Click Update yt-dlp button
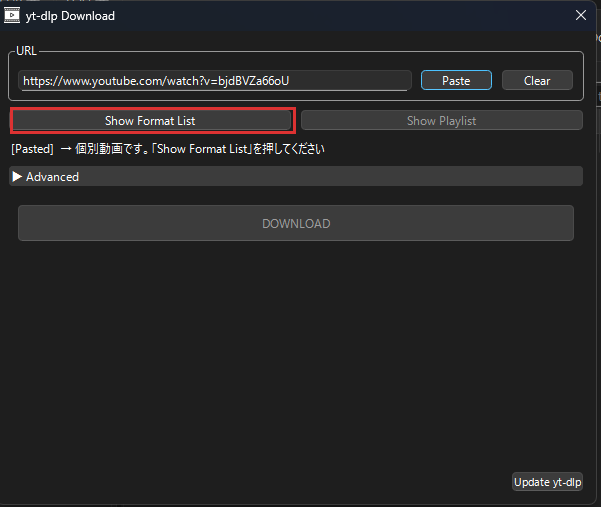601x507 pixels. point(547,482)
